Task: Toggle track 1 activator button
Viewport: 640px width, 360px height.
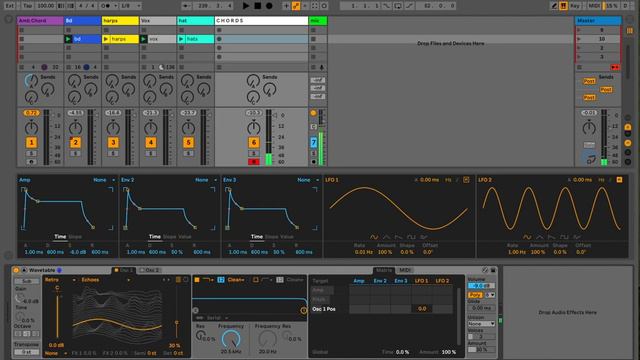Action: point(31,142)
